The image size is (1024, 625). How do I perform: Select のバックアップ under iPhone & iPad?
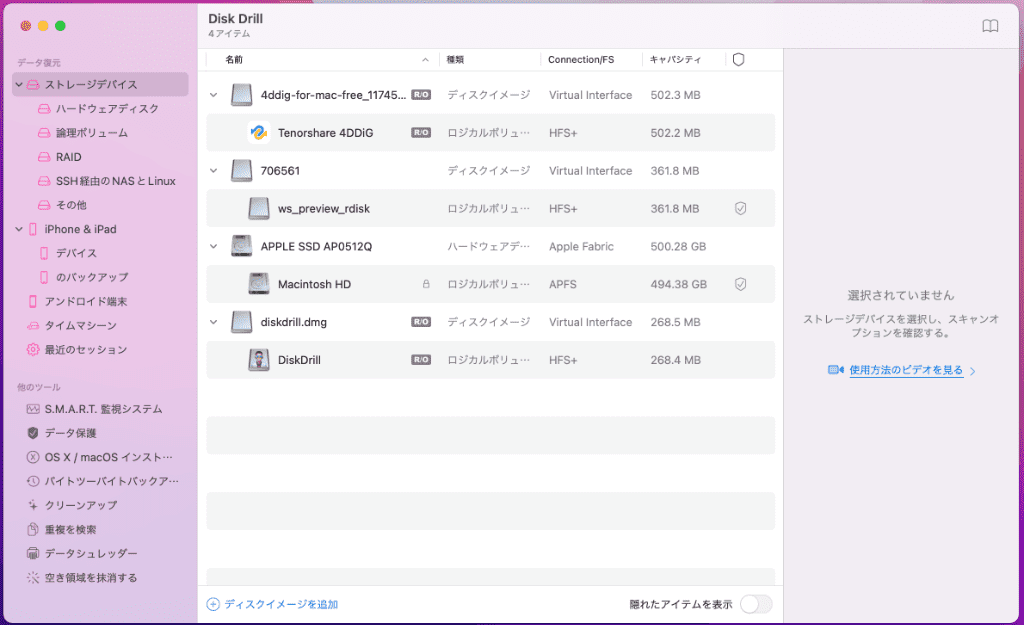(x=92, y=277)
